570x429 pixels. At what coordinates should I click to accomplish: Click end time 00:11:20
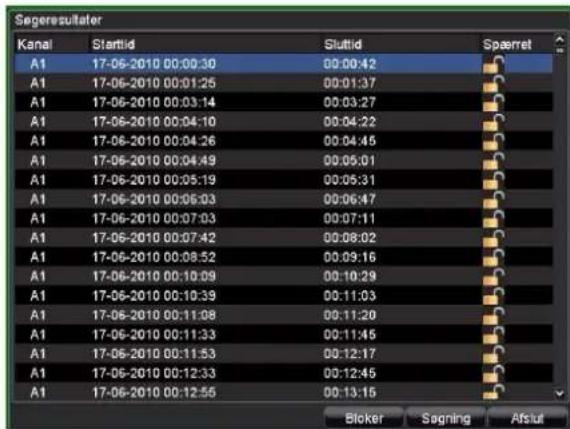349,315
